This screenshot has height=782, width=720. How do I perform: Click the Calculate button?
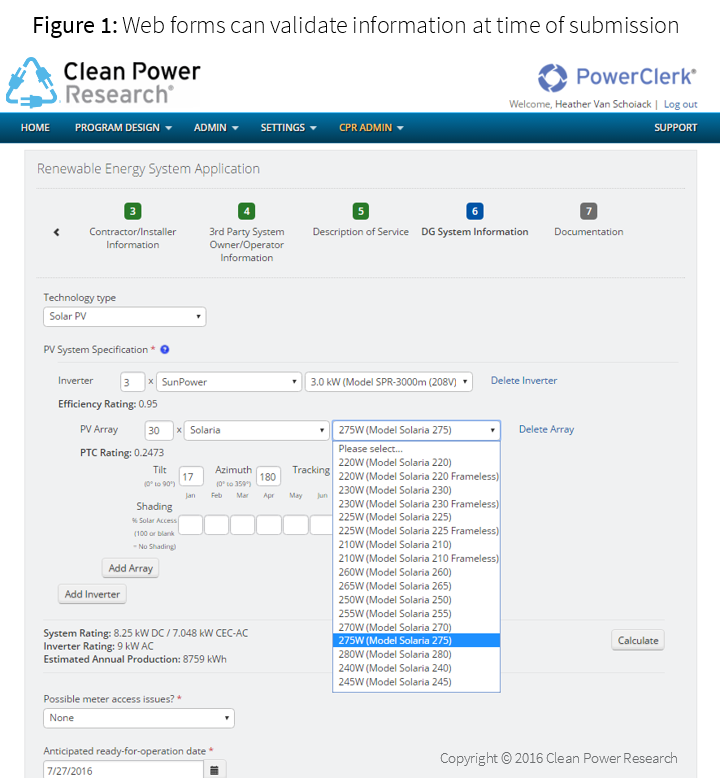pos(637,641)
